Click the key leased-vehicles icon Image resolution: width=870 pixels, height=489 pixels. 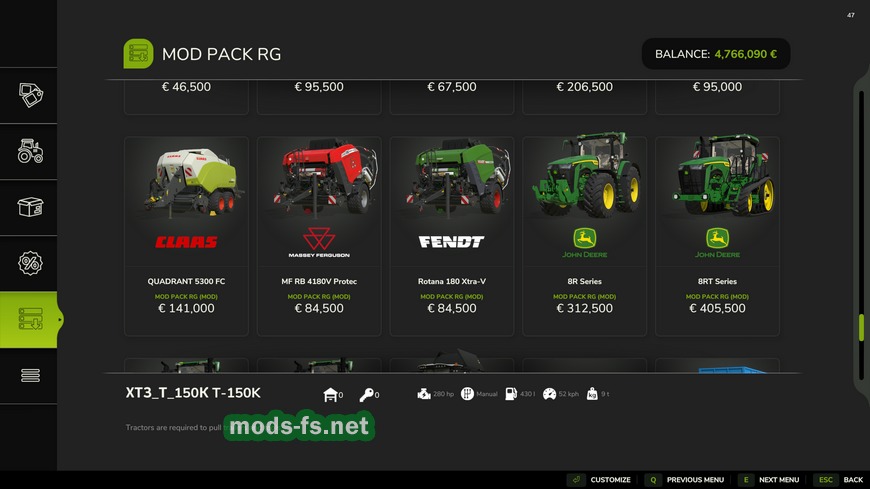366,395
